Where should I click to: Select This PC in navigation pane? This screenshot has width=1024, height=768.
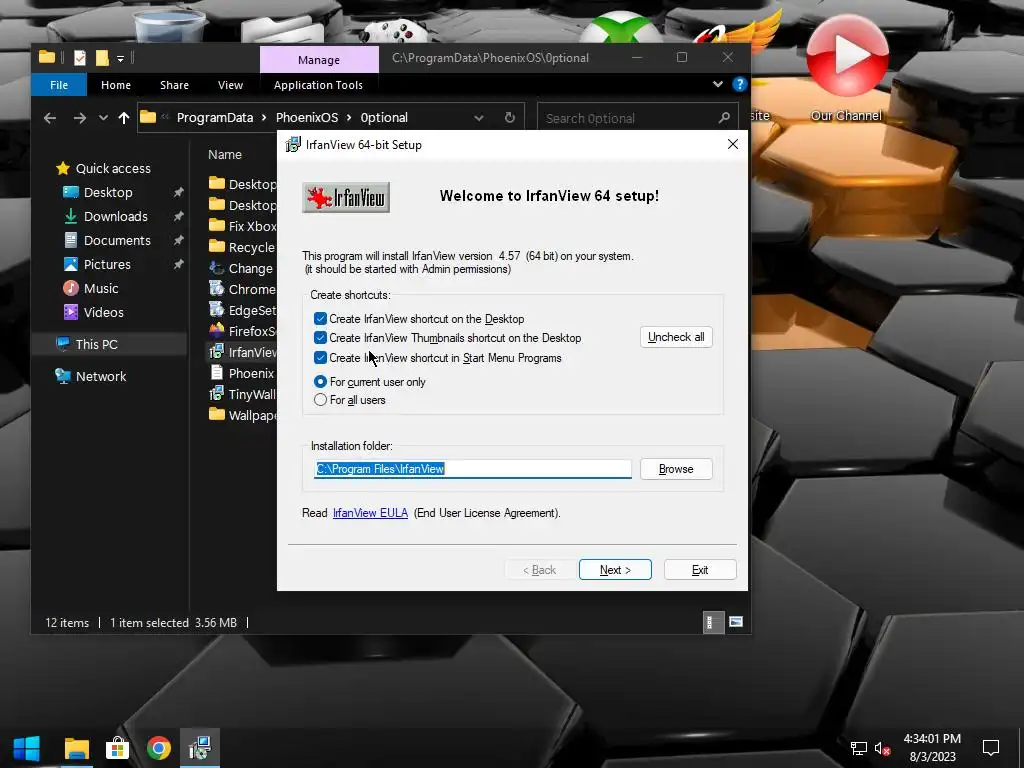click(96, 344)
